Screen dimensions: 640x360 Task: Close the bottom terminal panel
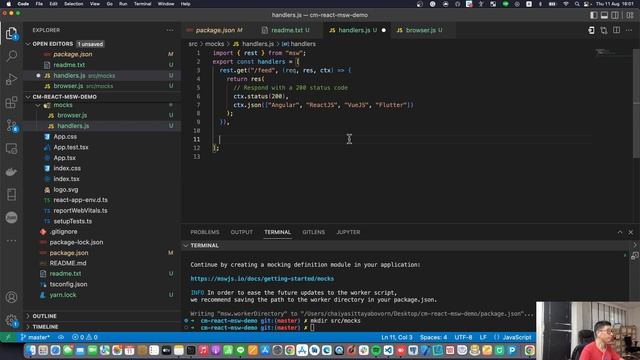tap(631, 232)
